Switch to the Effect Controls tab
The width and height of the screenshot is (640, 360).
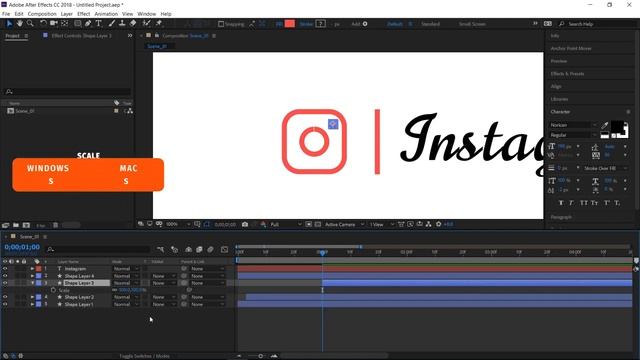coord(81,36)
